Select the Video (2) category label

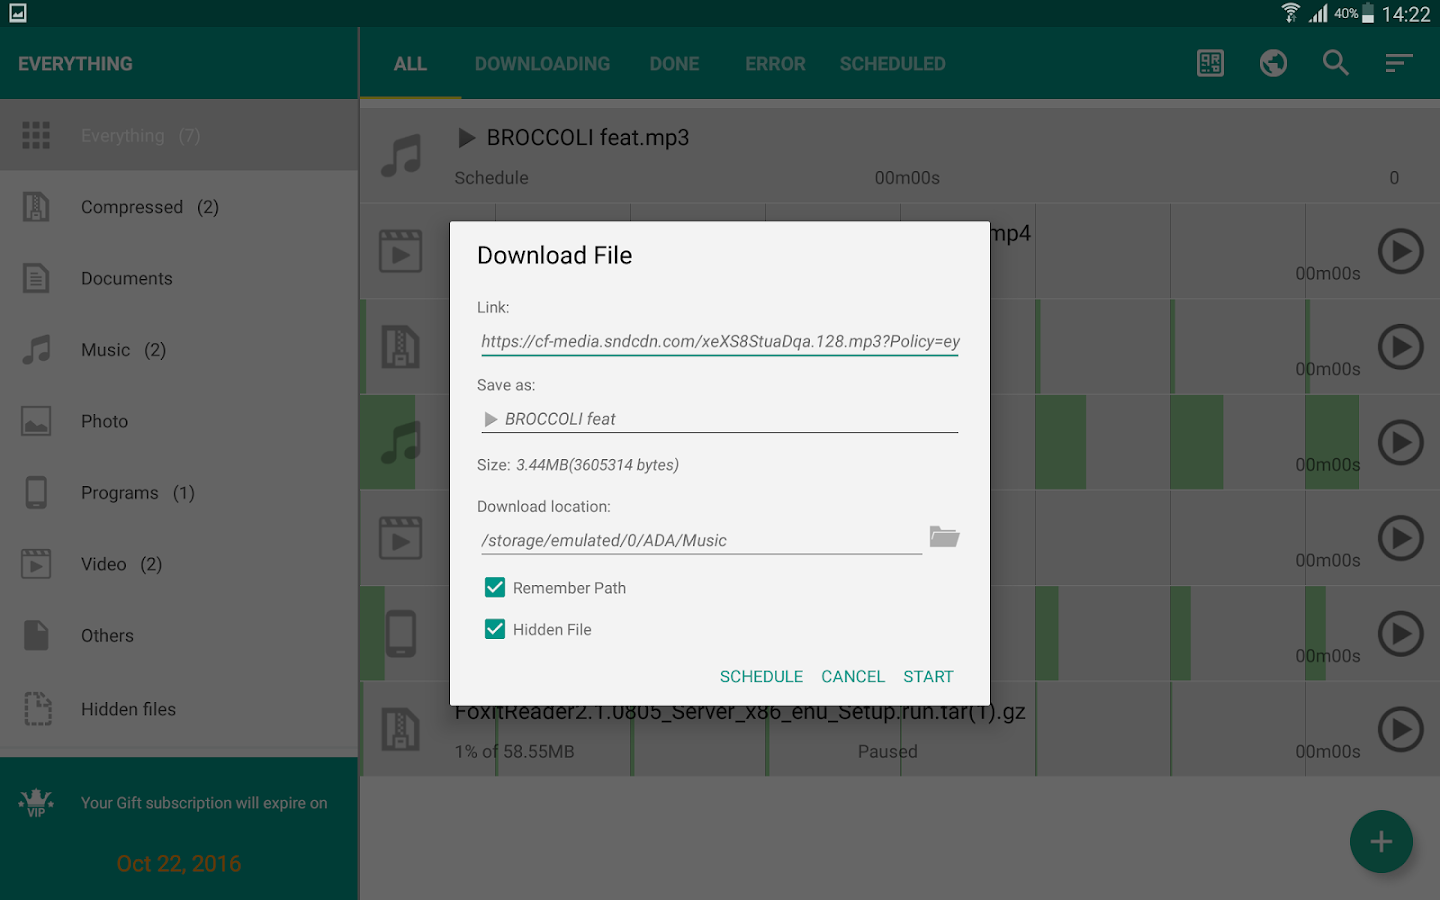coord(121,564)
